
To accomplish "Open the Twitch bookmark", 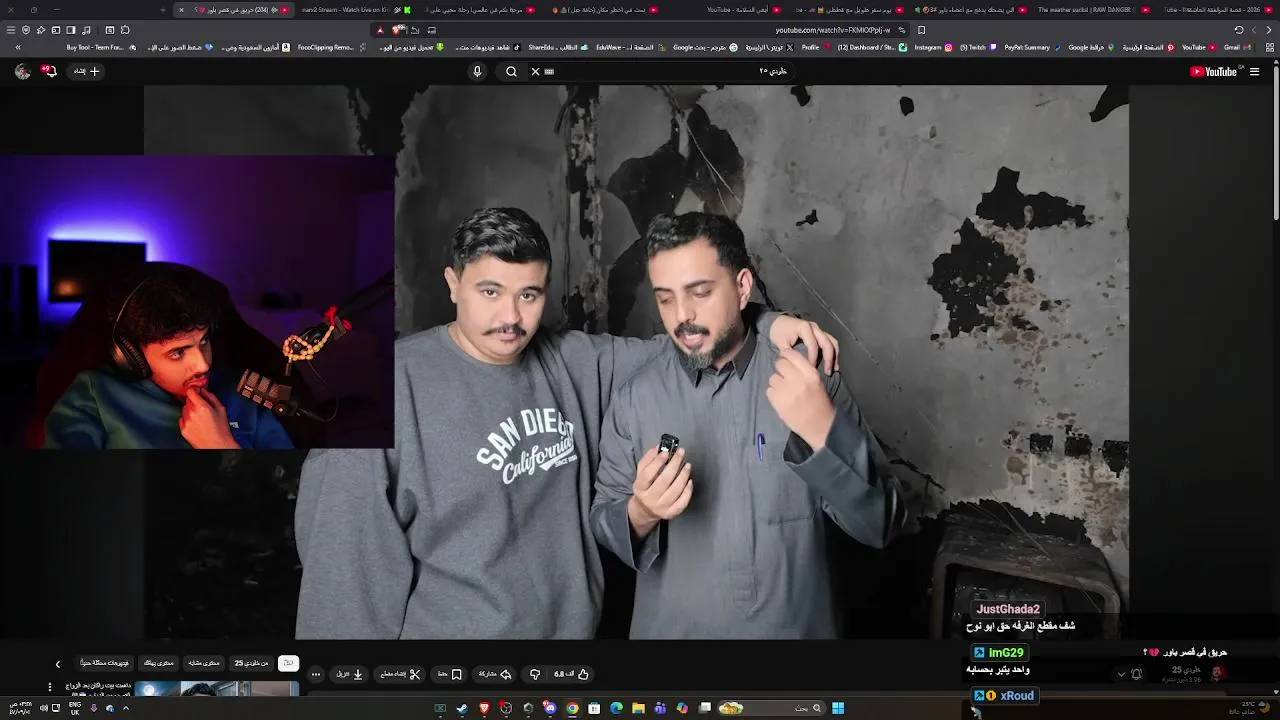I will (977, 47).
